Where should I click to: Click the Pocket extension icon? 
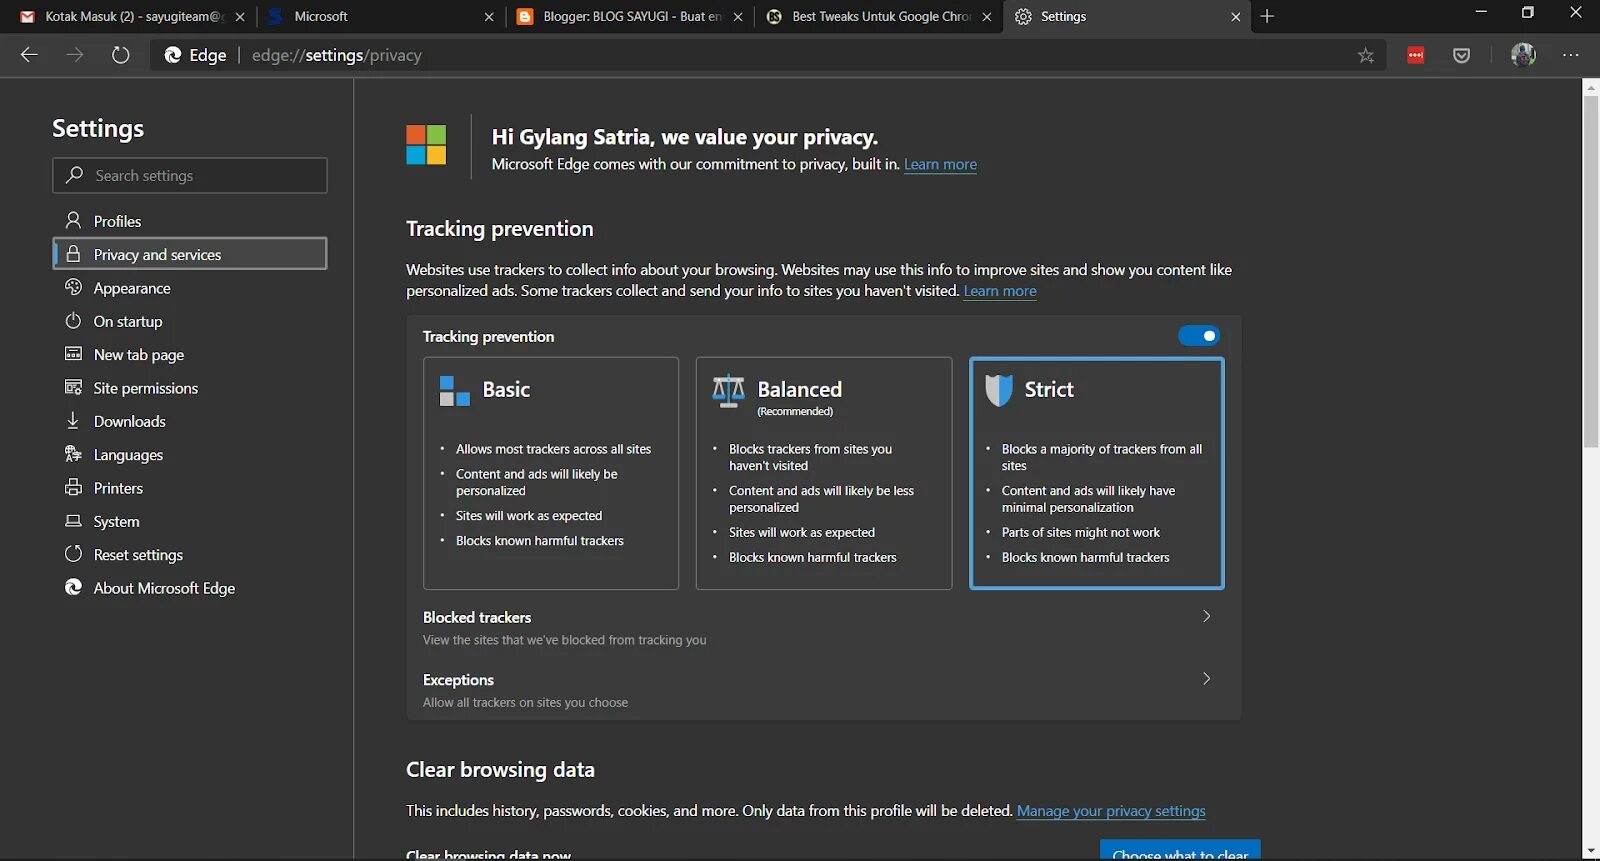(1462, 56)
